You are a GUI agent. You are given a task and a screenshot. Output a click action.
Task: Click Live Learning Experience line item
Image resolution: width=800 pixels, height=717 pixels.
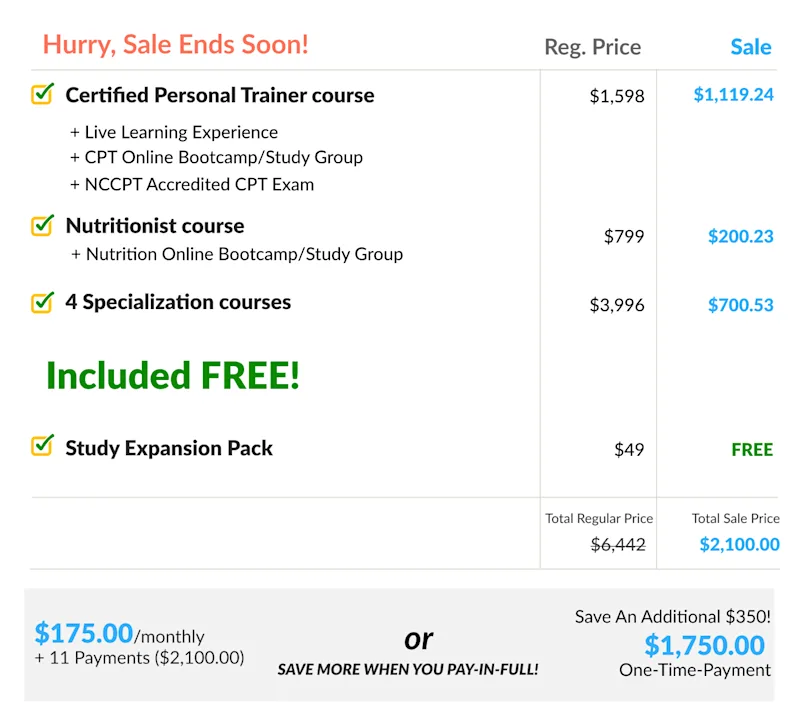coord(174,132)
